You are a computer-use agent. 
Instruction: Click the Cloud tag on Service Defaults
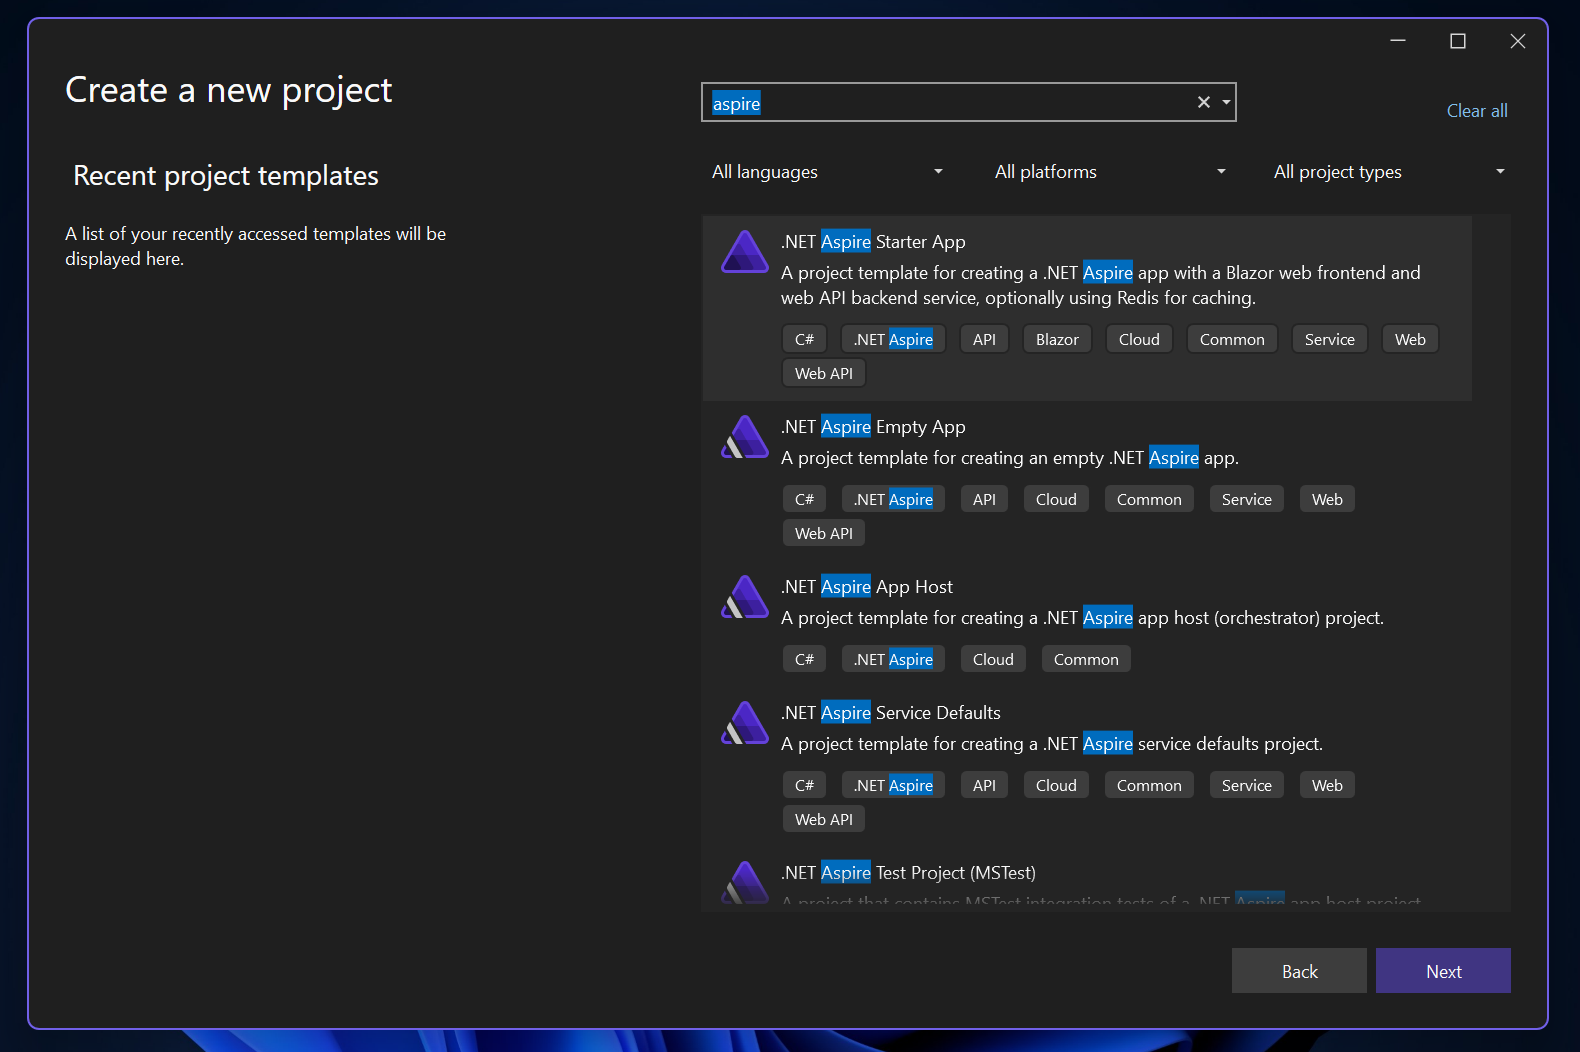(1056, 786)
